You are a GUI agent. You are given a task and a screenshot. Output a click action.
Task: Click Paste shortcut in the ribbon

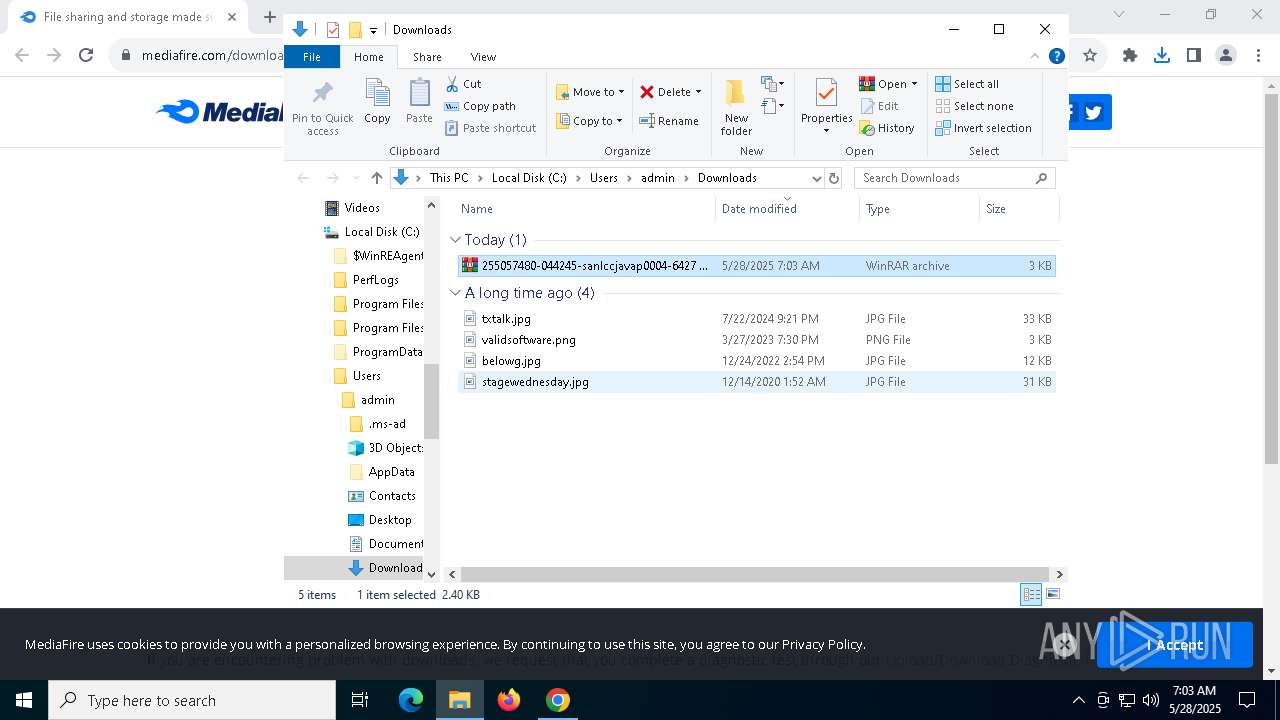tap(490, 128)
